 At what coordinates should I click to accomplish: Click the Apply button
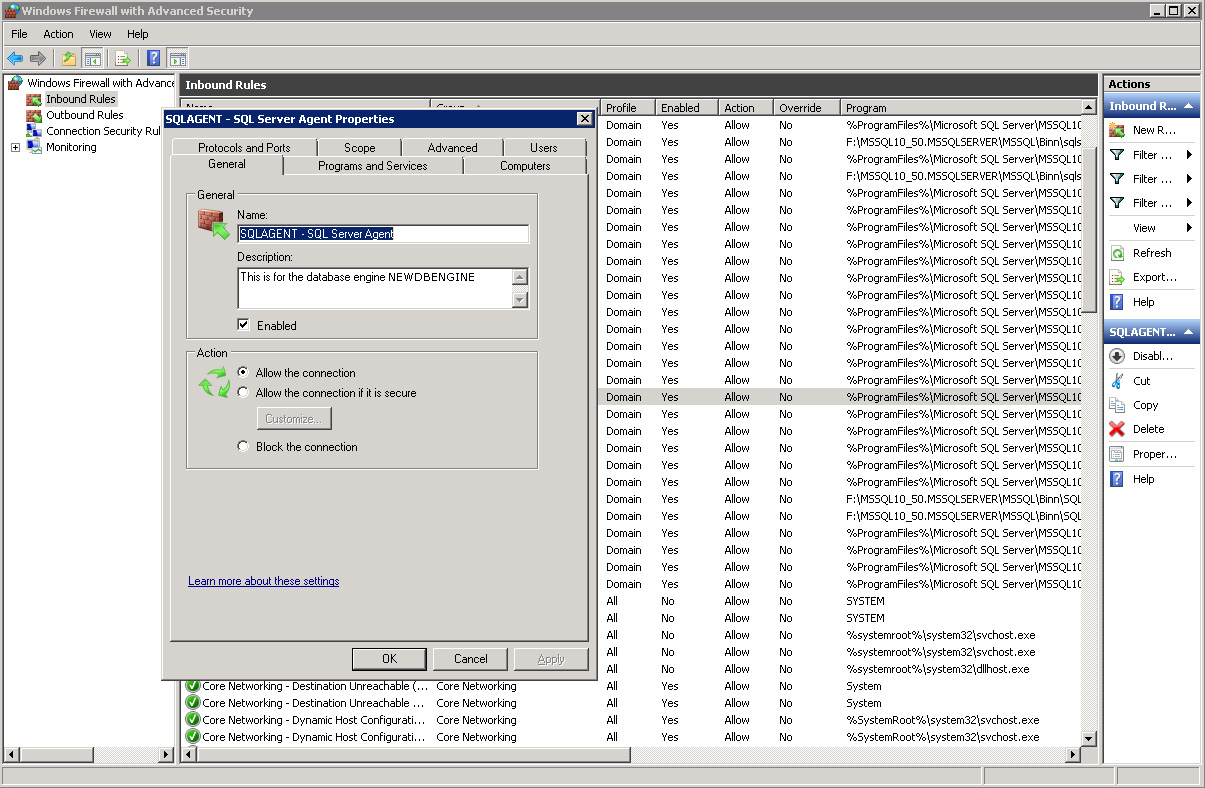[551, 659]
